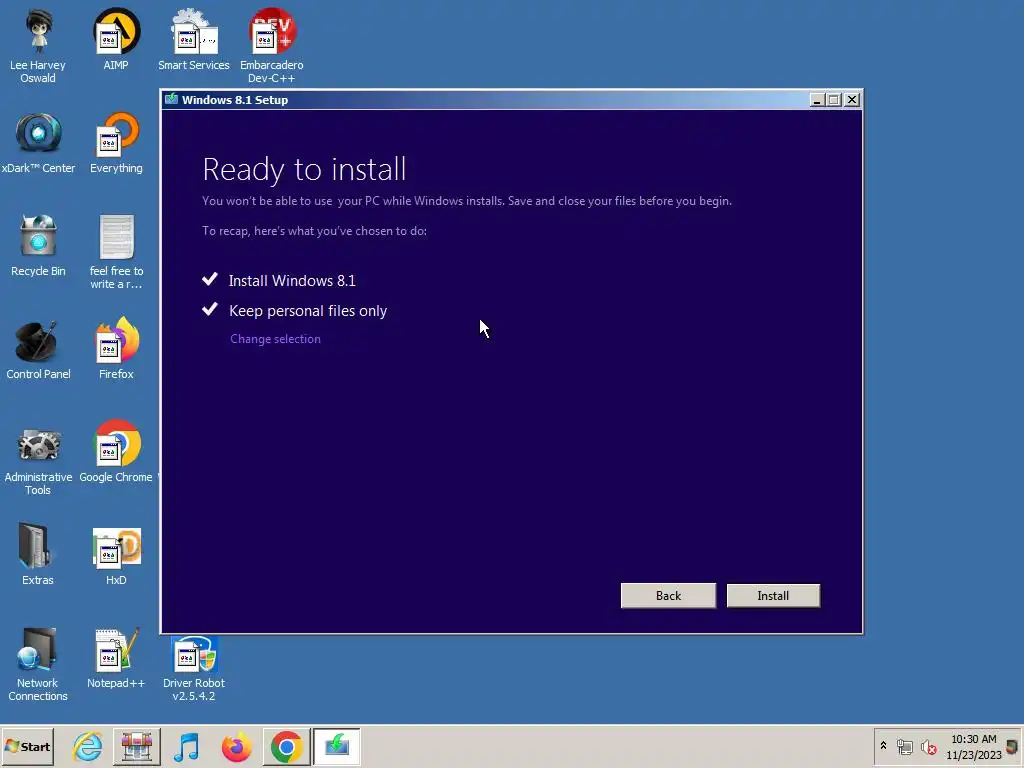The height and width of the screenshot is (768, 1024).
Task: Click the checkmark beside Keep personal files
Action: click(210, 309)
